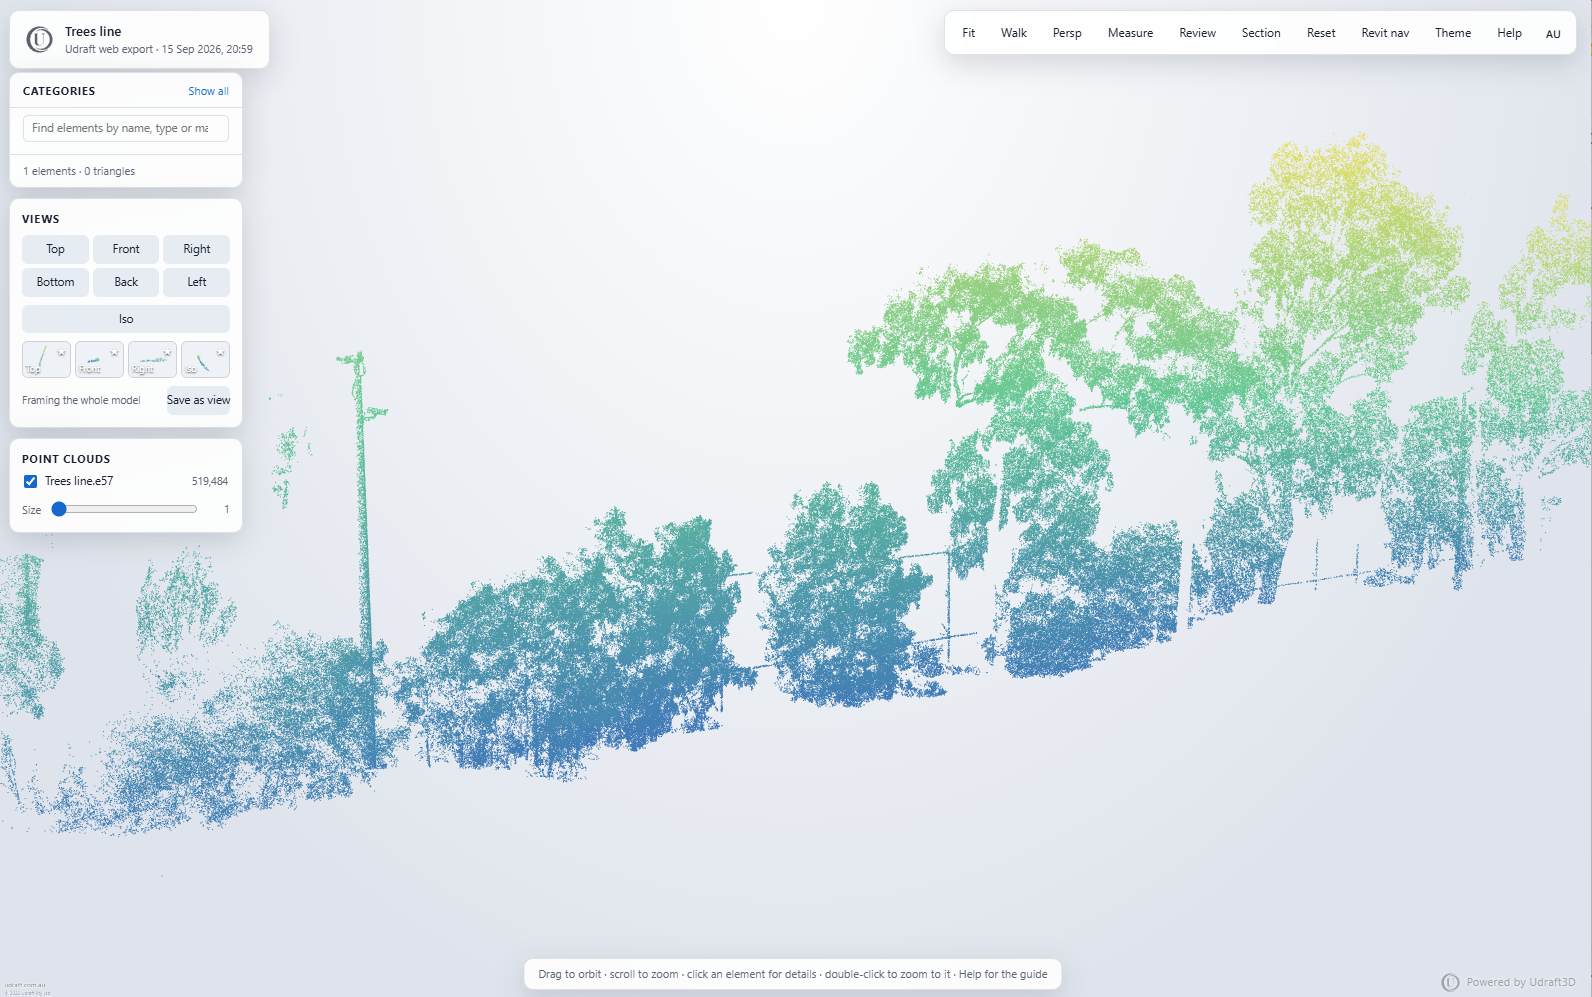The image size is (1592, 997).
Task: Open the Right saved view thumbnail
Action: (x=152, y=360)
